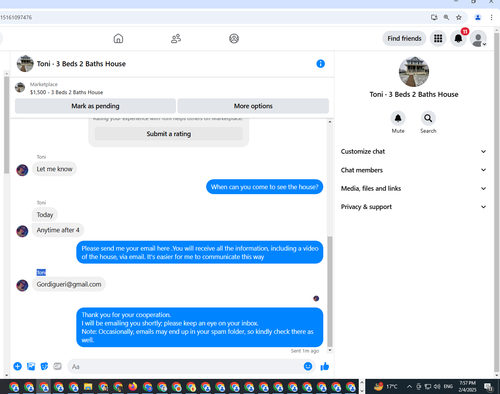Screen dimensions: 500x394
Task: Search in conversation magnifier icon
Action: (x=428, y=118)
